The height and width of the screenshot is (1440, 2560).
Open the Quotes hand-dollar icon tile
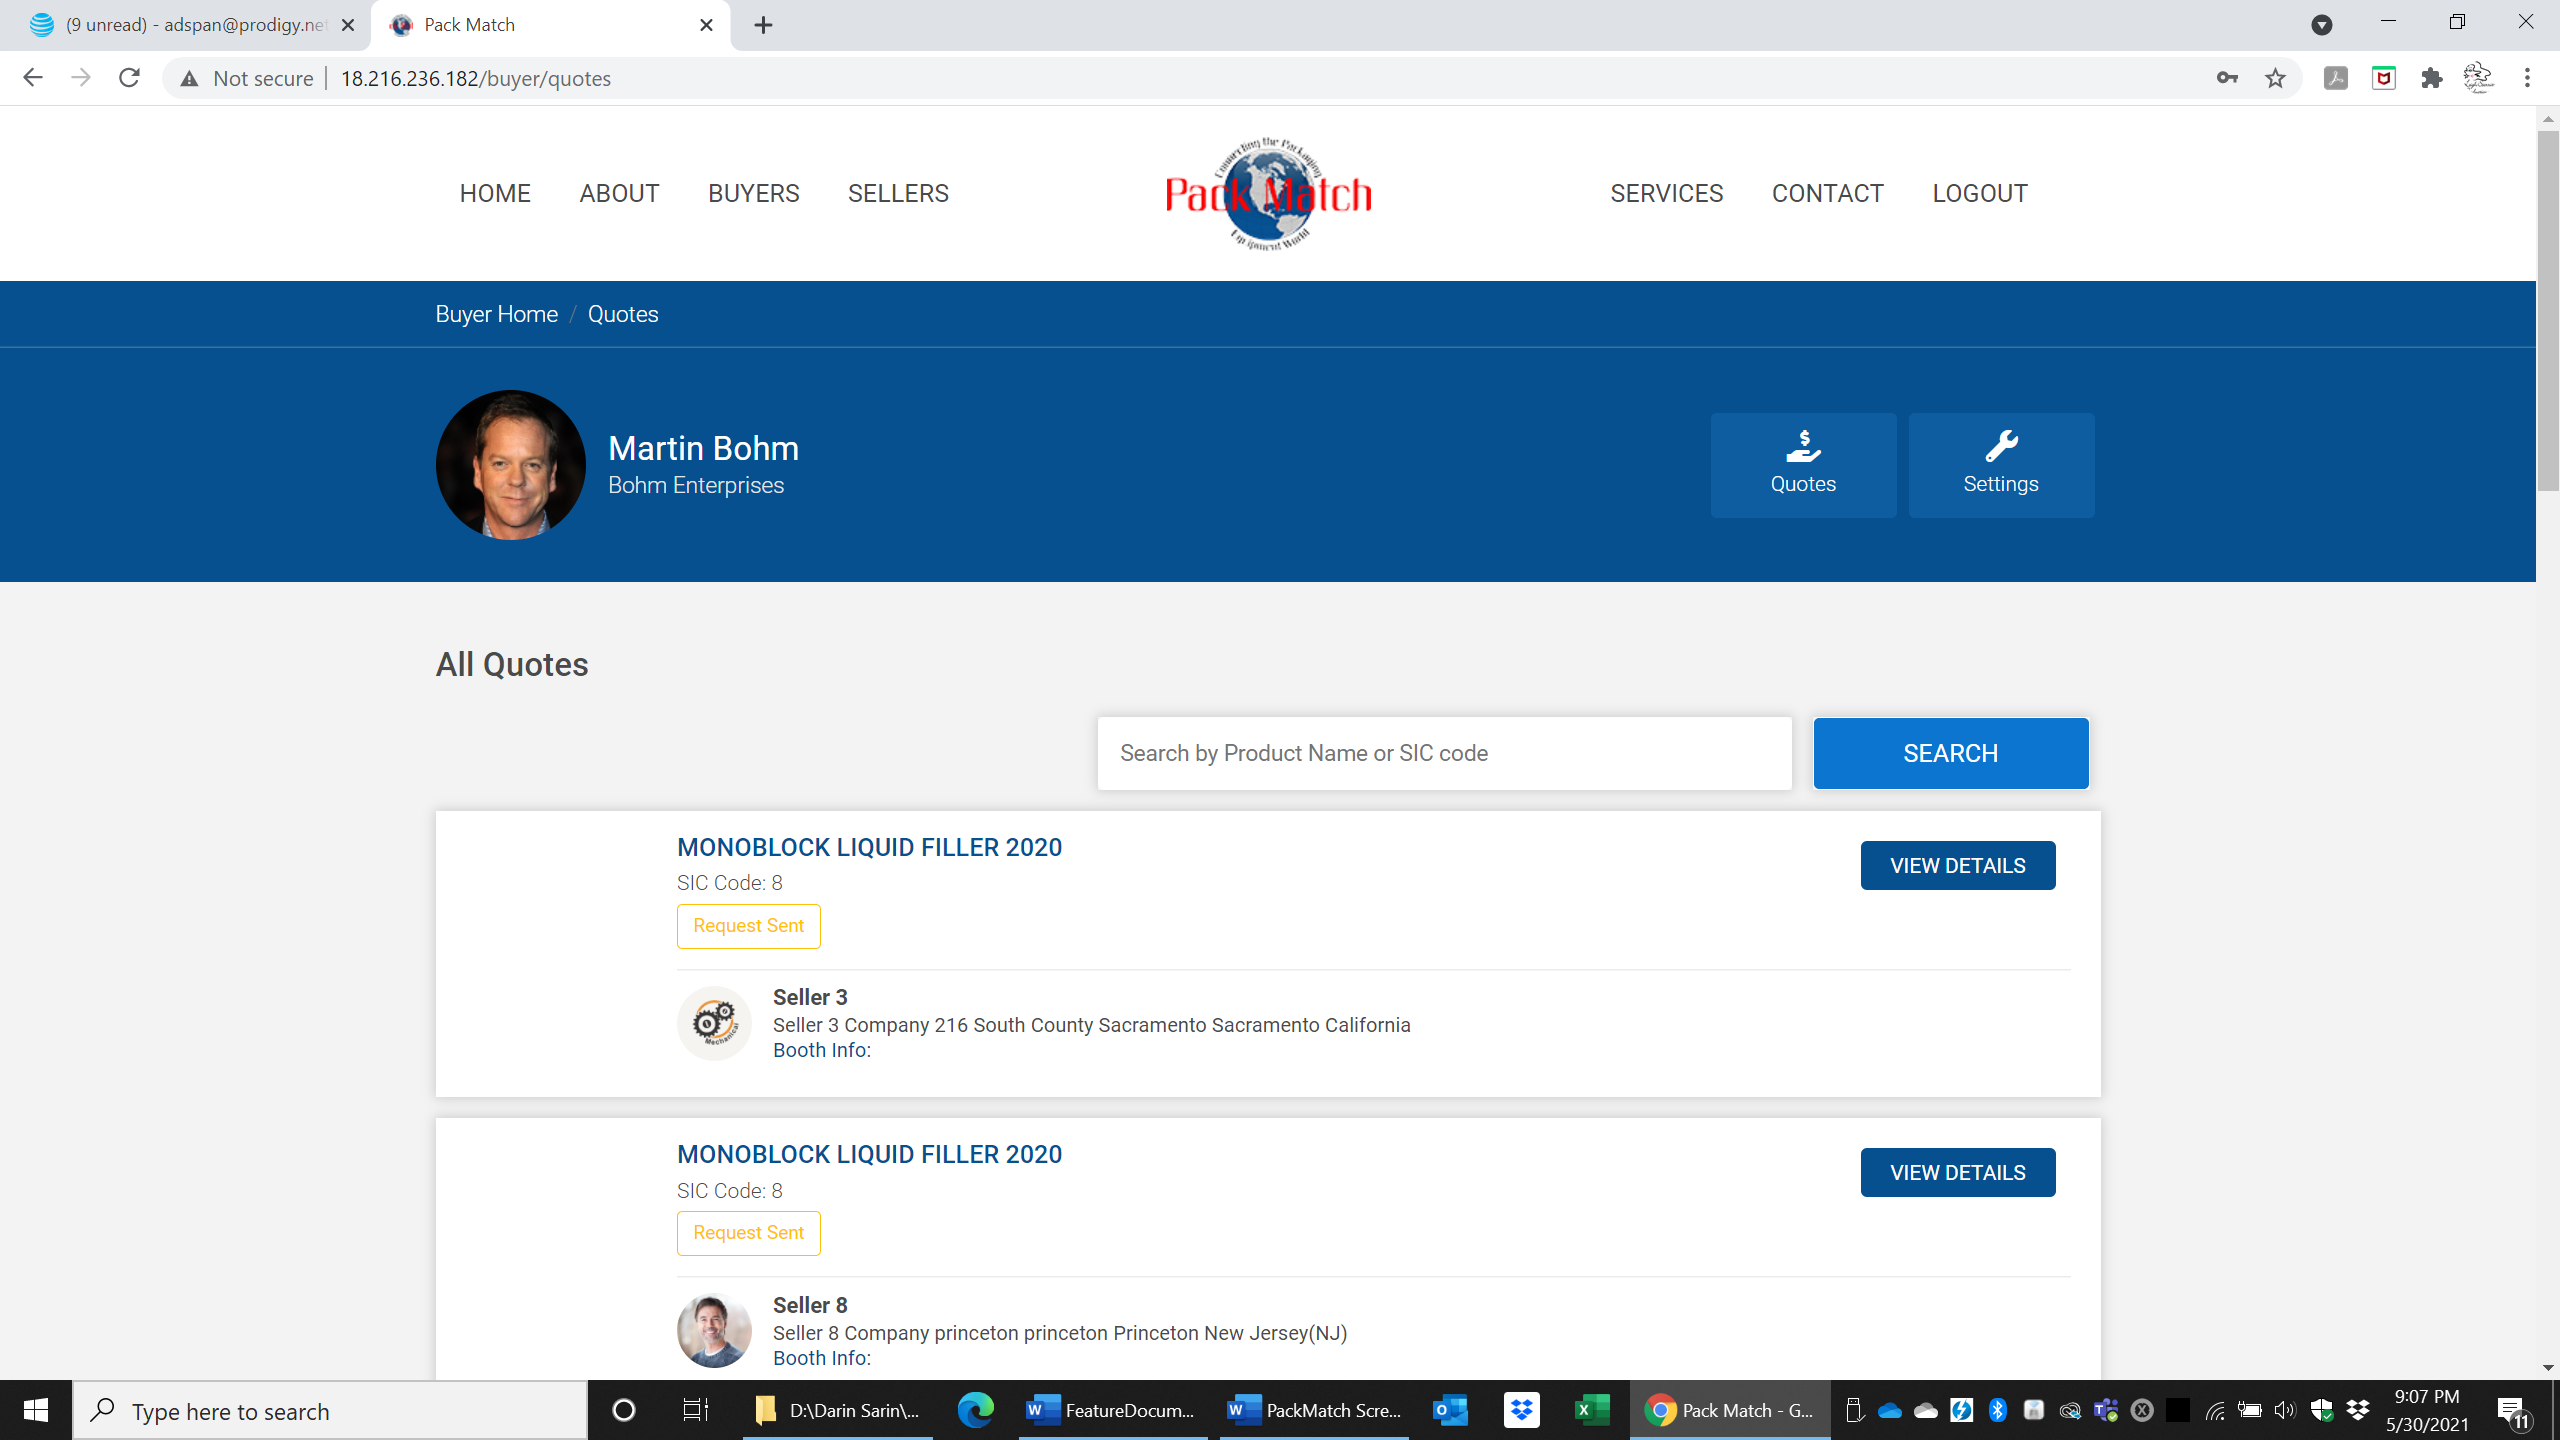coord(1803,465)
